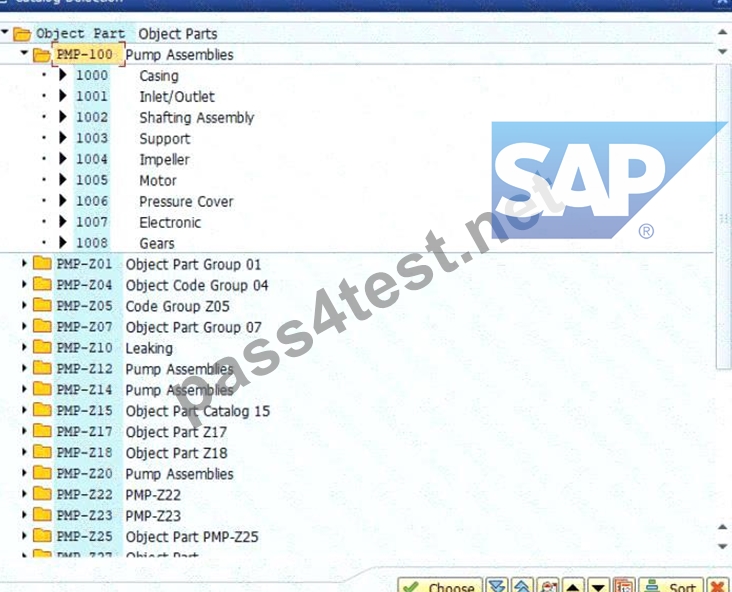The width and height of the screenshot is (732, 592).
Task: Click the lowest scroll-down arrow
Action: point(722,546)
